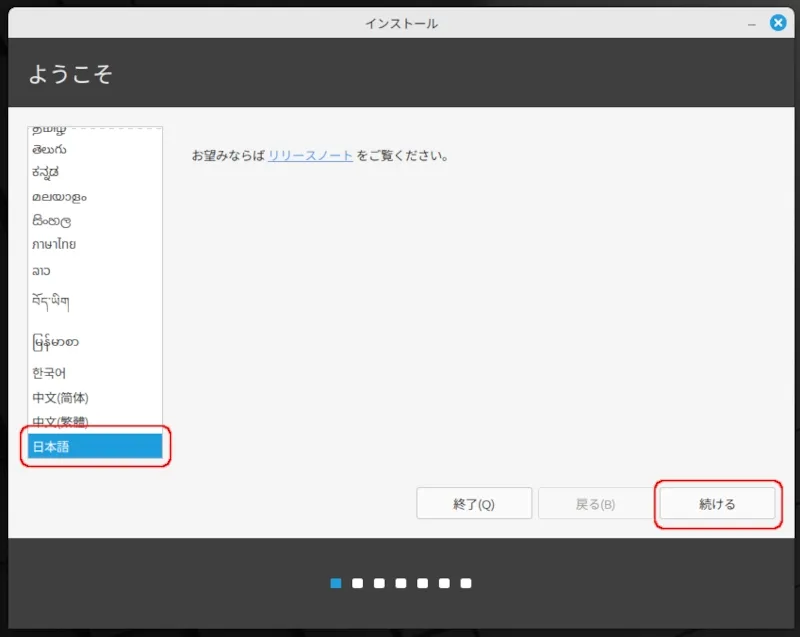Image resolution: width=800 pixels, height=637 pixels.
Task: Select Malayalam (മലയാളം) in the list
Action: (x=59, y=196)
